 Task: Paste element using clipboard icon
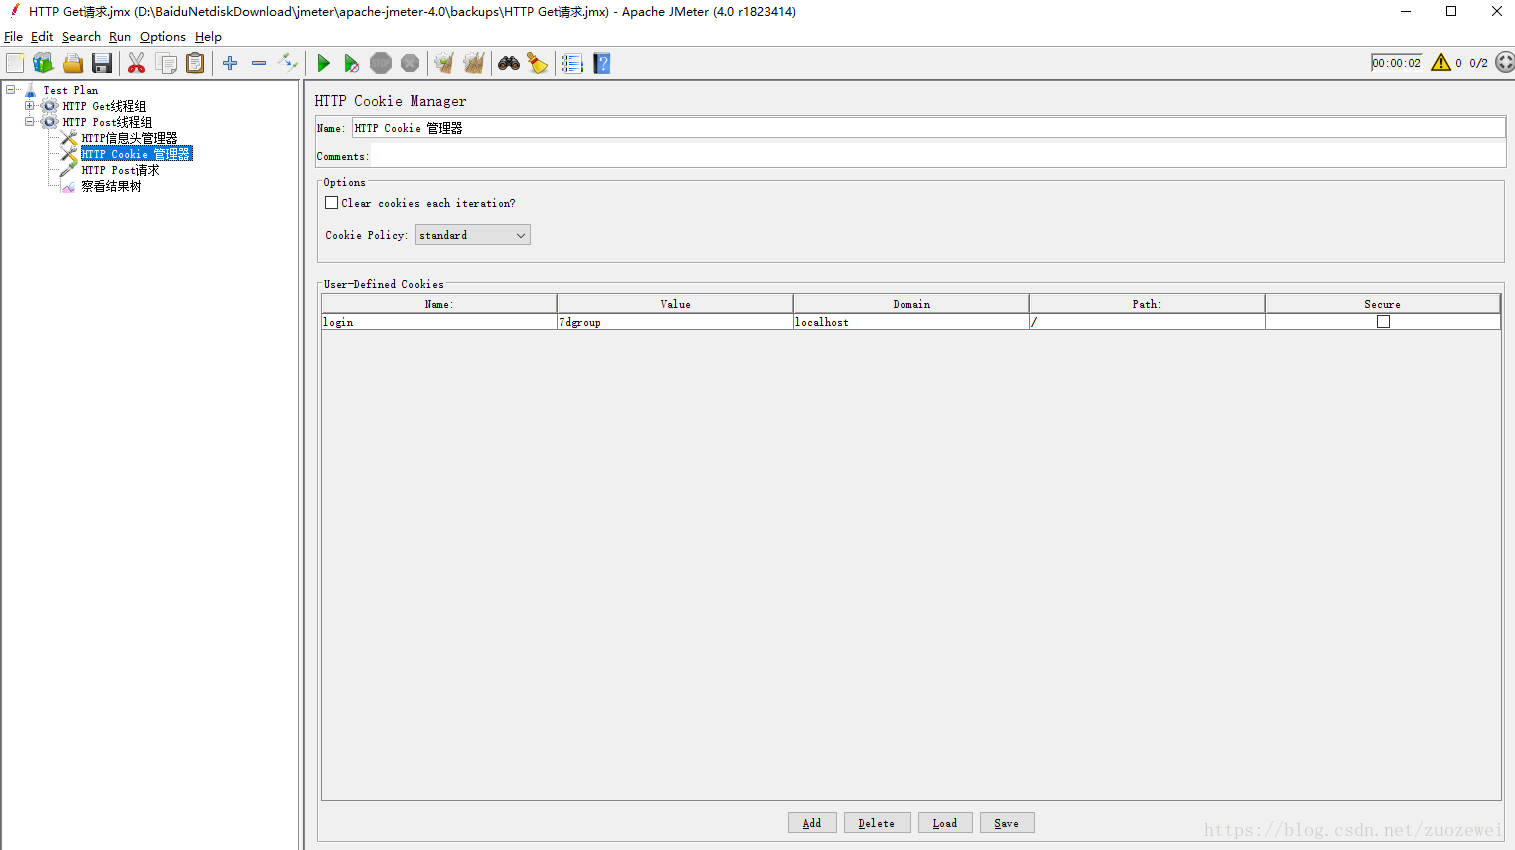coord(195,63)
